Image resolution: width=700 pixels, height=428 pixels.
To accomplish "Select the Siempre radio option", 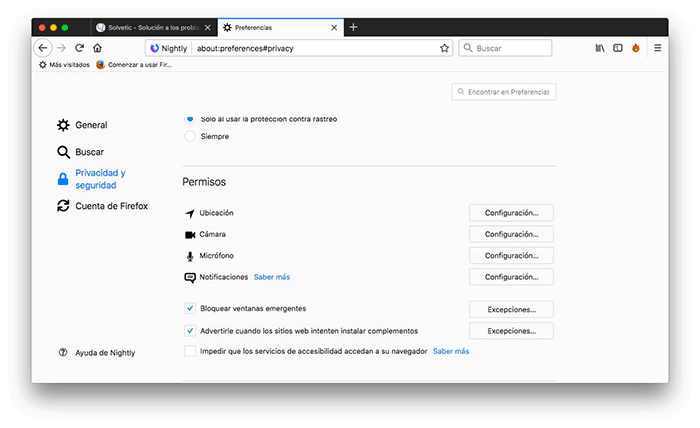I will [190, 136].
